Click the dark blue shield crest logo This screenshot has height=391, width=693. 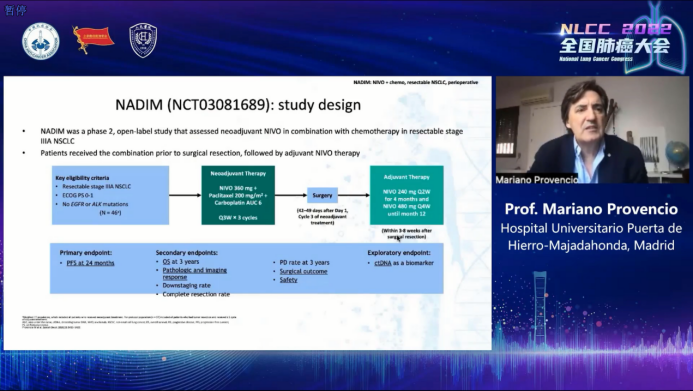point(143,41)
